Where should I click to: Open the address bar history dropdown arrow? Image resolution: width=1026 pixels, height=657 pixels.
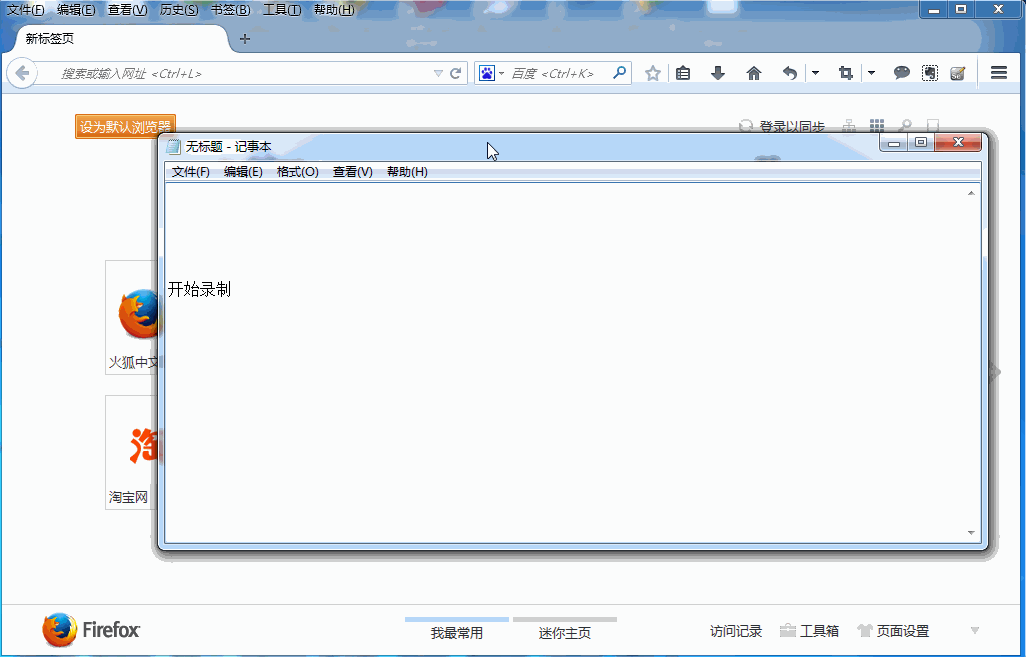pos(438,73)
